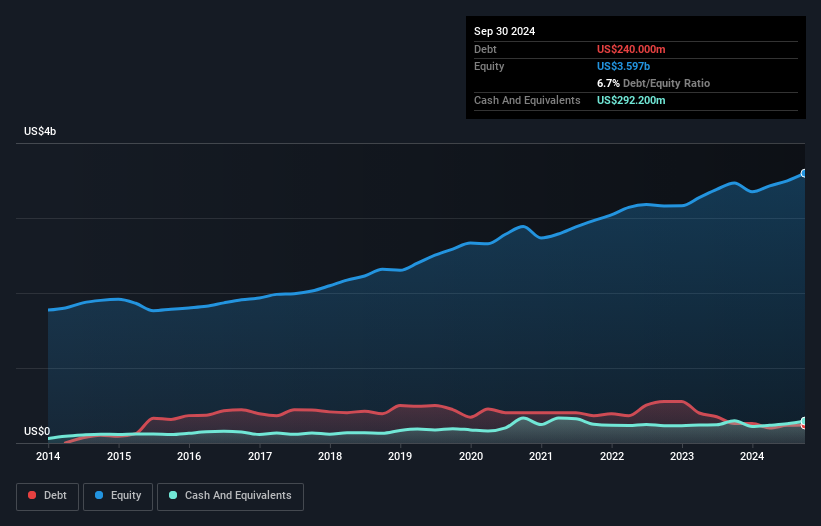
Task: Click the 2021 x-axis label
Action: coord(541,456)
